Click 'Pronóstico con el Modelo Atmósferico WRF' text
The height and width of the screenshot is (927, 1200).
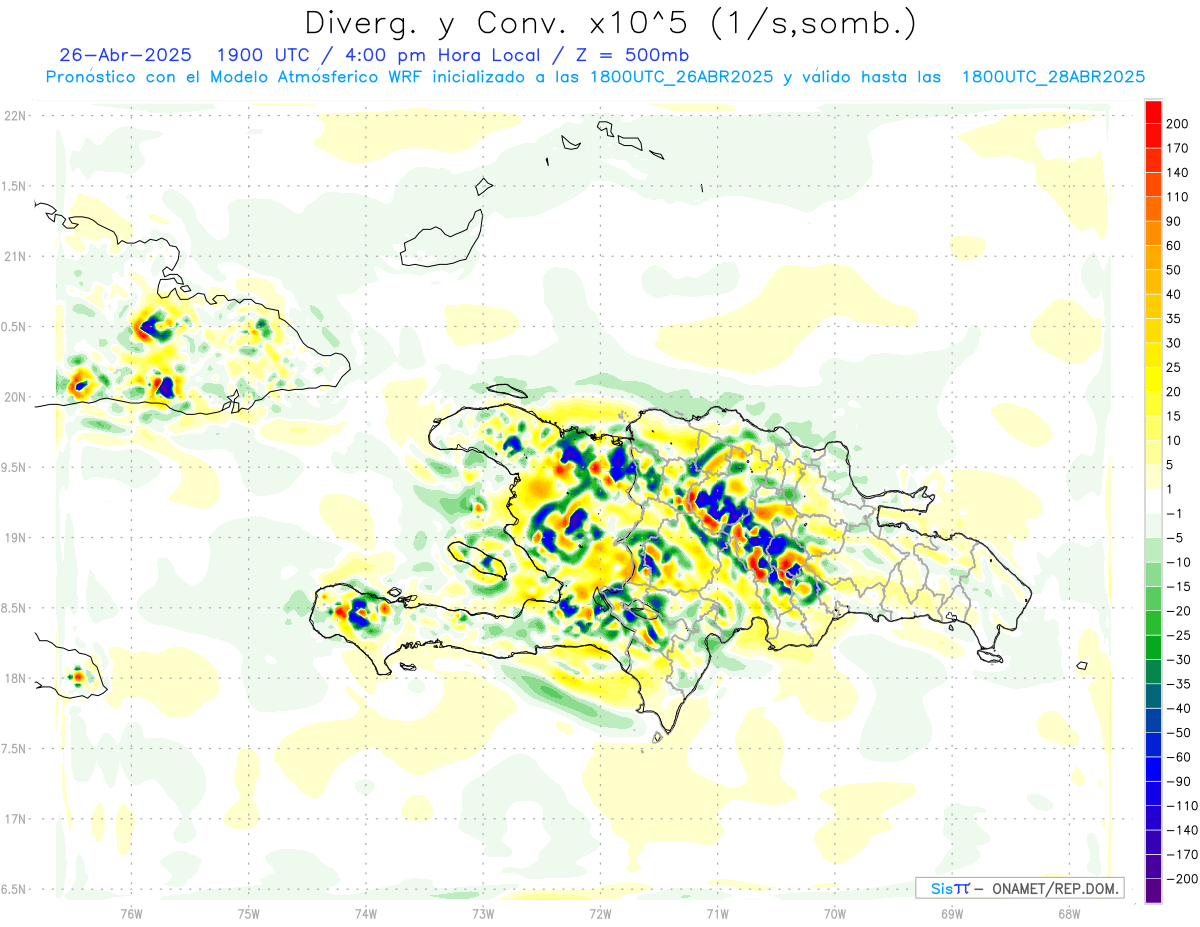pyautogui.click(x=232, y=77)
